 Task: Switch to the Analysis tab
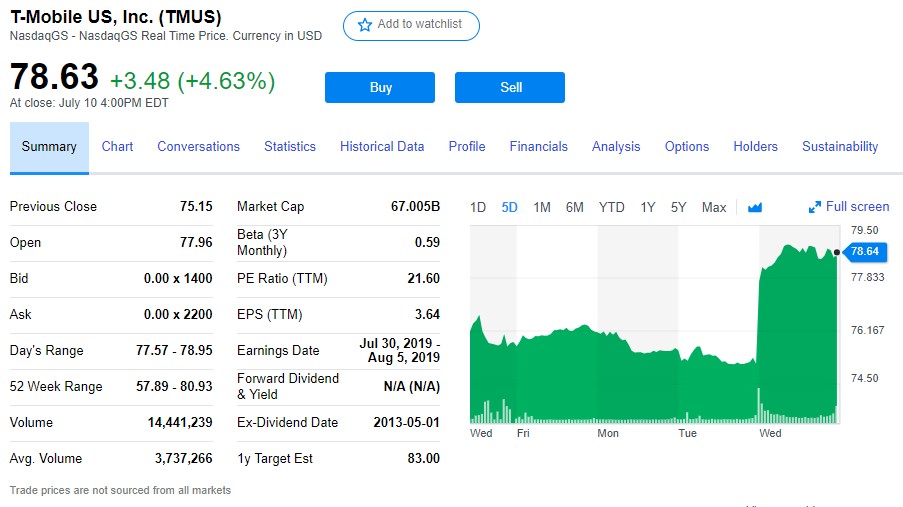[616, 146]
